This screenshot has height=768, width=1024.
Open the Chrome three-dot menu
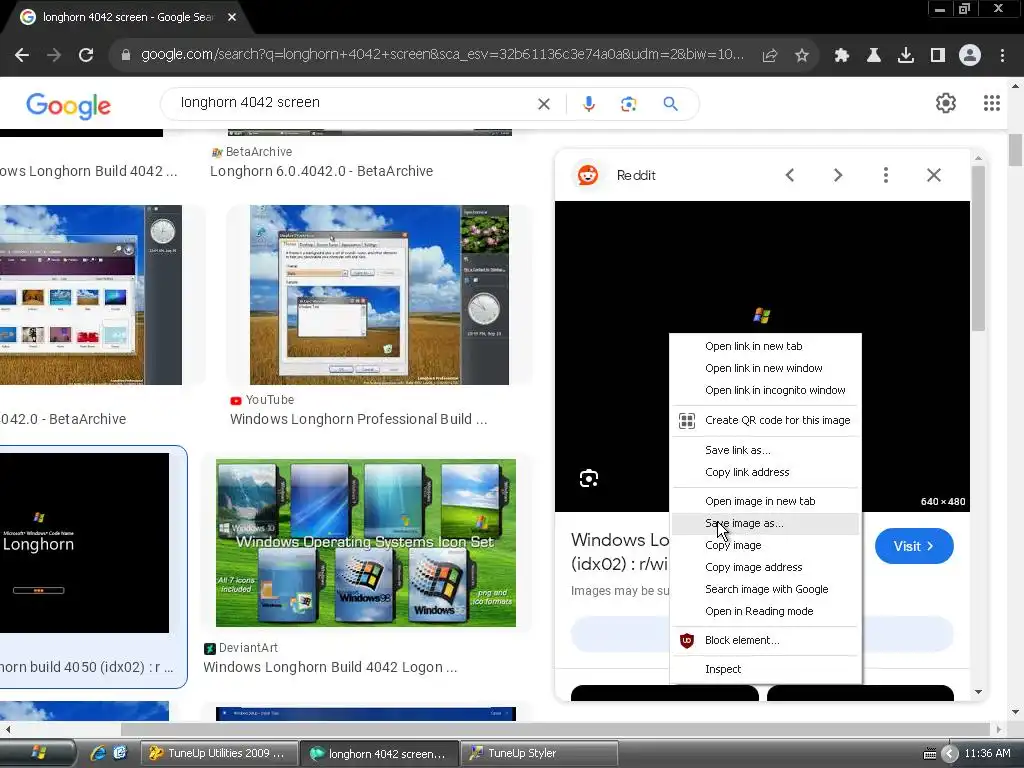tap(1002, 56)
